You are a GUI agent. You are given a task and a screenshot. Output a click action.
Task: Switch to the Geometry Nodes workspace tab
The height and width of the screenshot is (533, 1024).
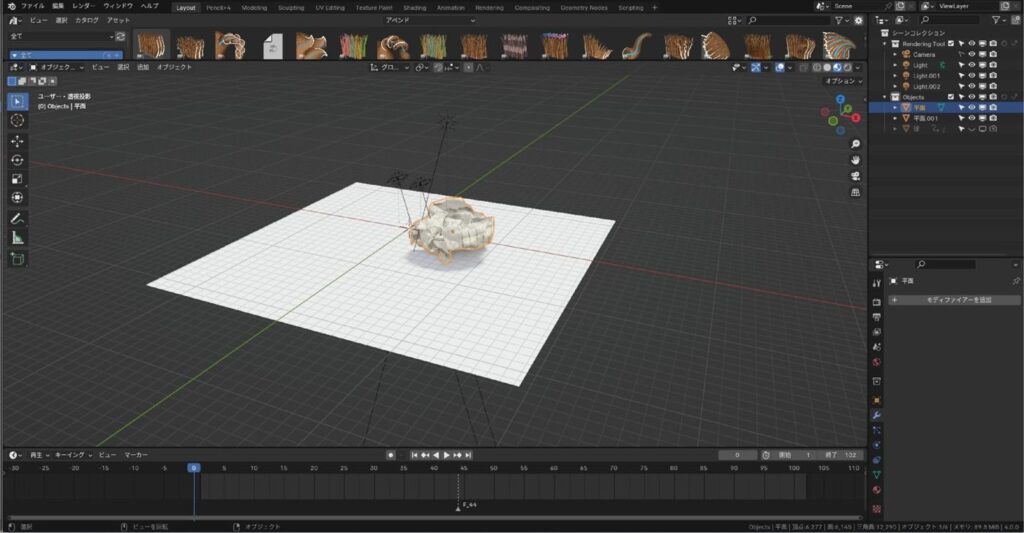pyautogui.click(x=584, y=8)
